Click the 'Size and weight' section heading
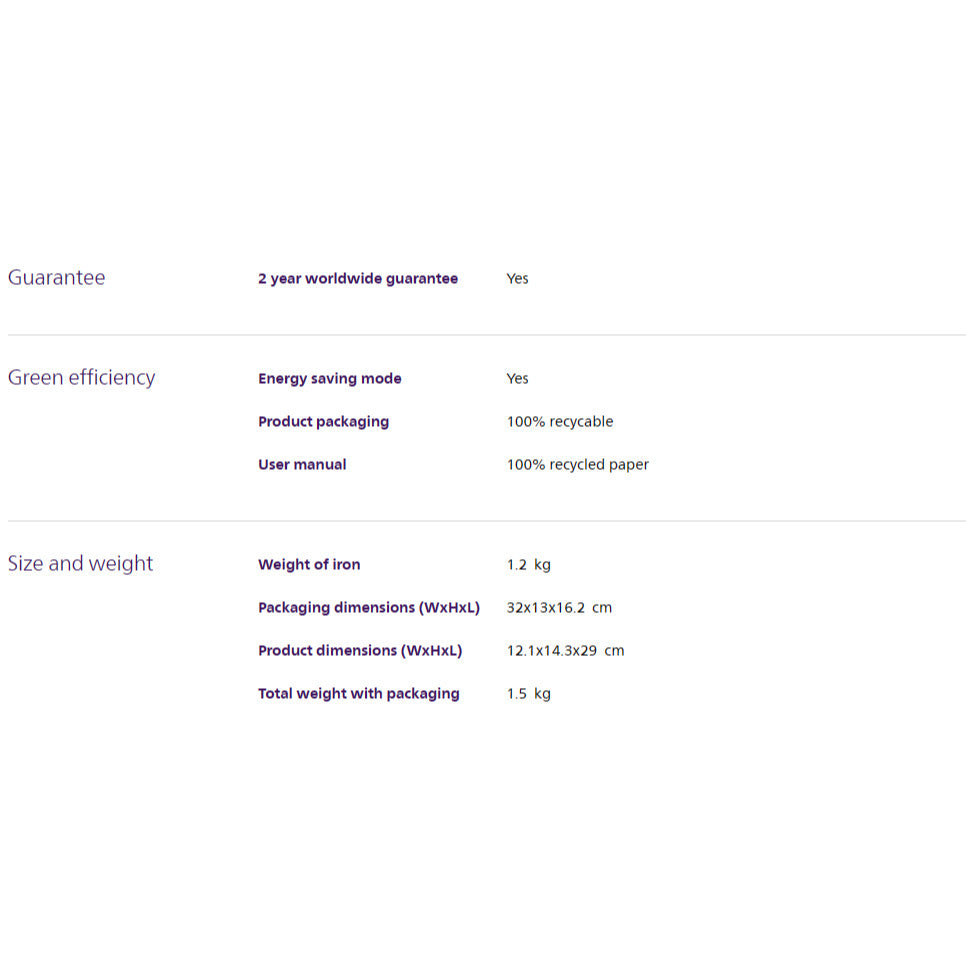Screen dimensions: 966x966 pyautogui.click(x=80, y=564)
